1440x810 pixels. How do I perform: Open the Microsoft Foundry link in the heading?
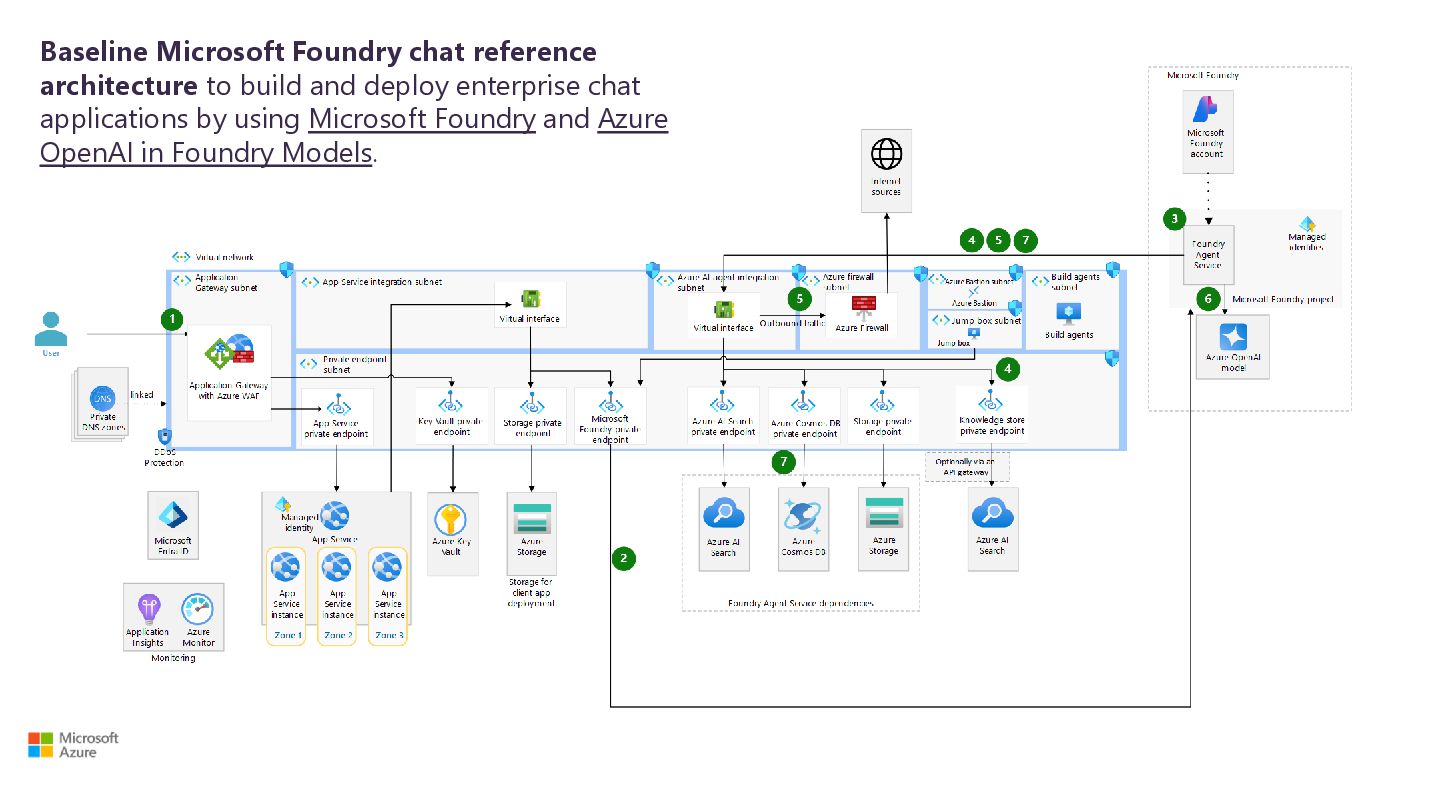423,119
